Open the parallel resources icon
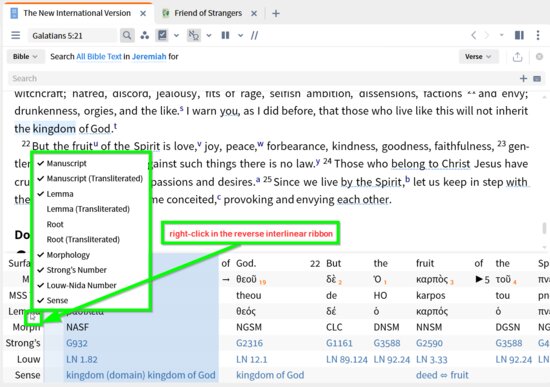This screenshot has width=550, height=387. (x=145, y=35)
